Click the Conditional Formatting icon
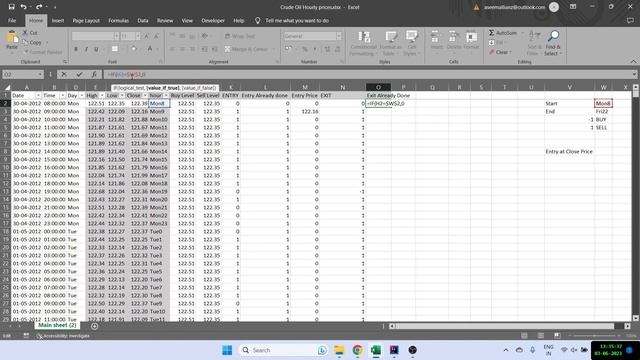The image size is (640, 360). 363,38
